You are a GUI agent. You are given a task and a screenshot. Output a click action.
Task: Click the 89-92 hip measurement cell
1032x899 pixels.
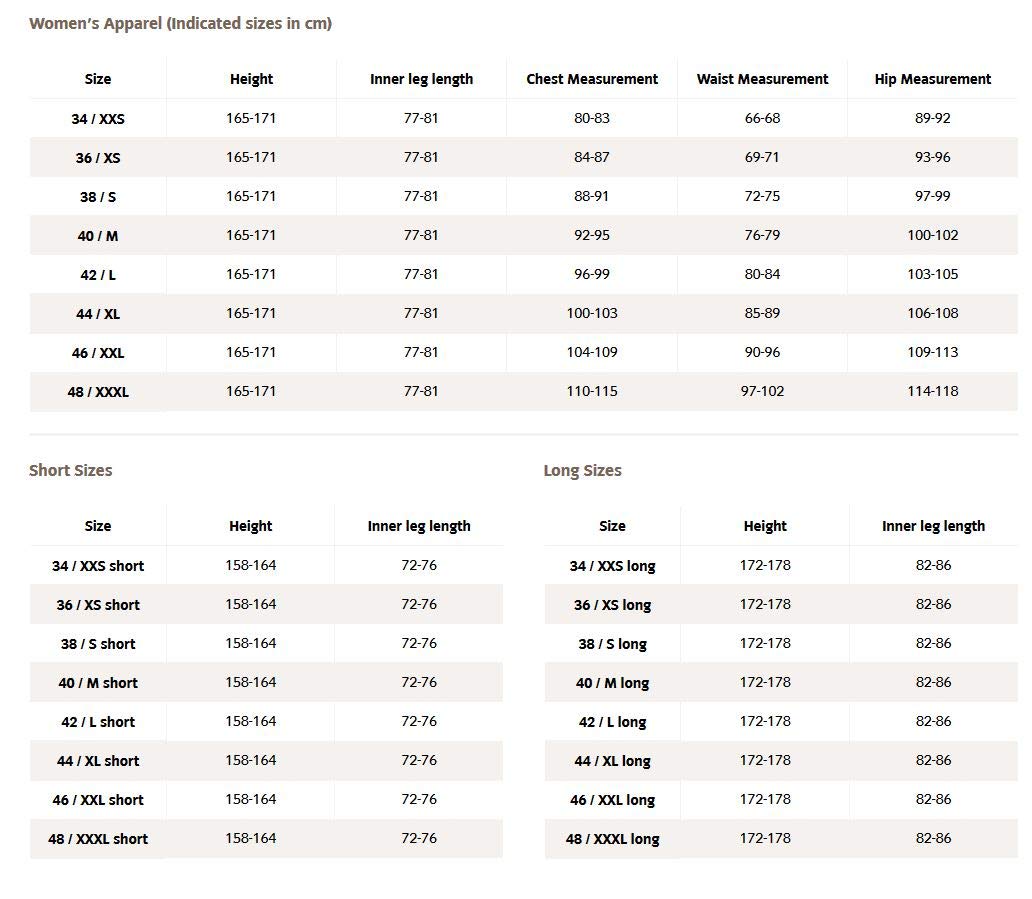click(x=932, y=118)
